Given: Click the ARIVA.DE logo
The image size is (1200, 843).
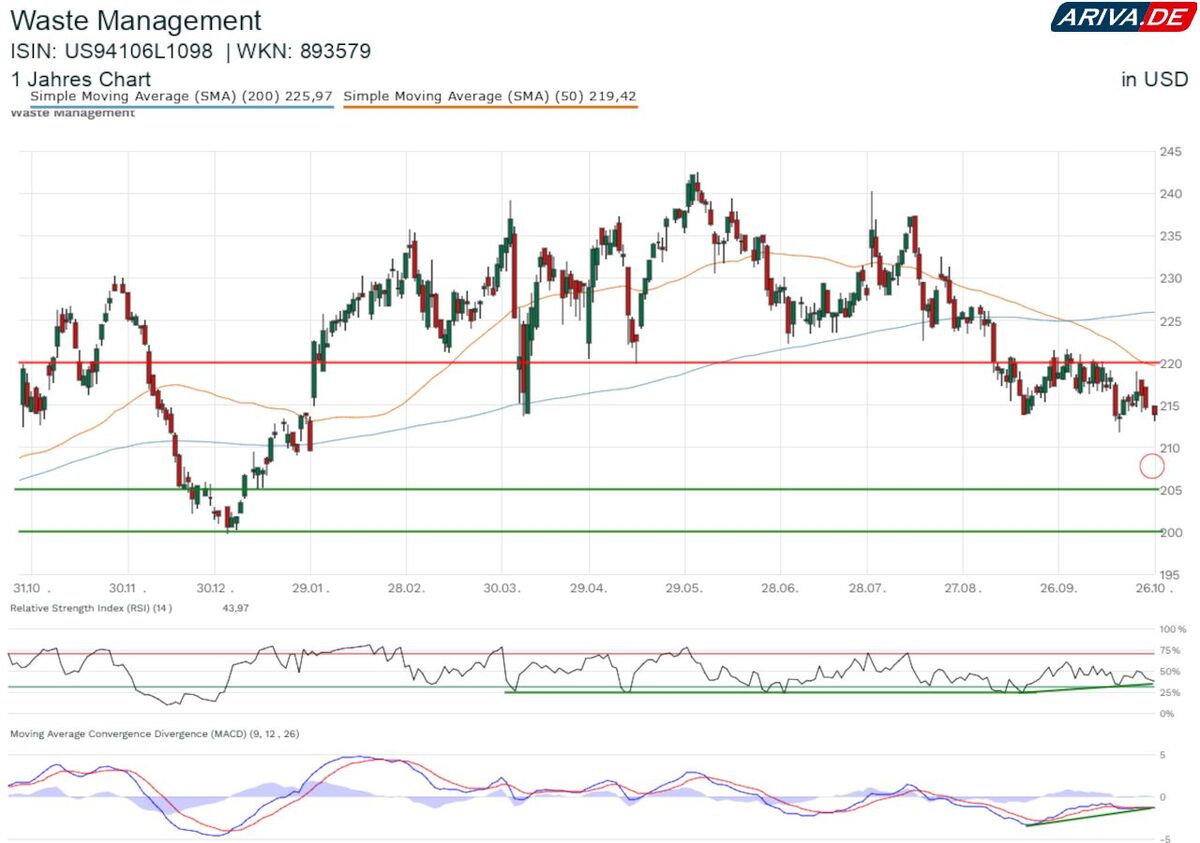Looking at the screenshot, I should click(x=1123, y=18).
